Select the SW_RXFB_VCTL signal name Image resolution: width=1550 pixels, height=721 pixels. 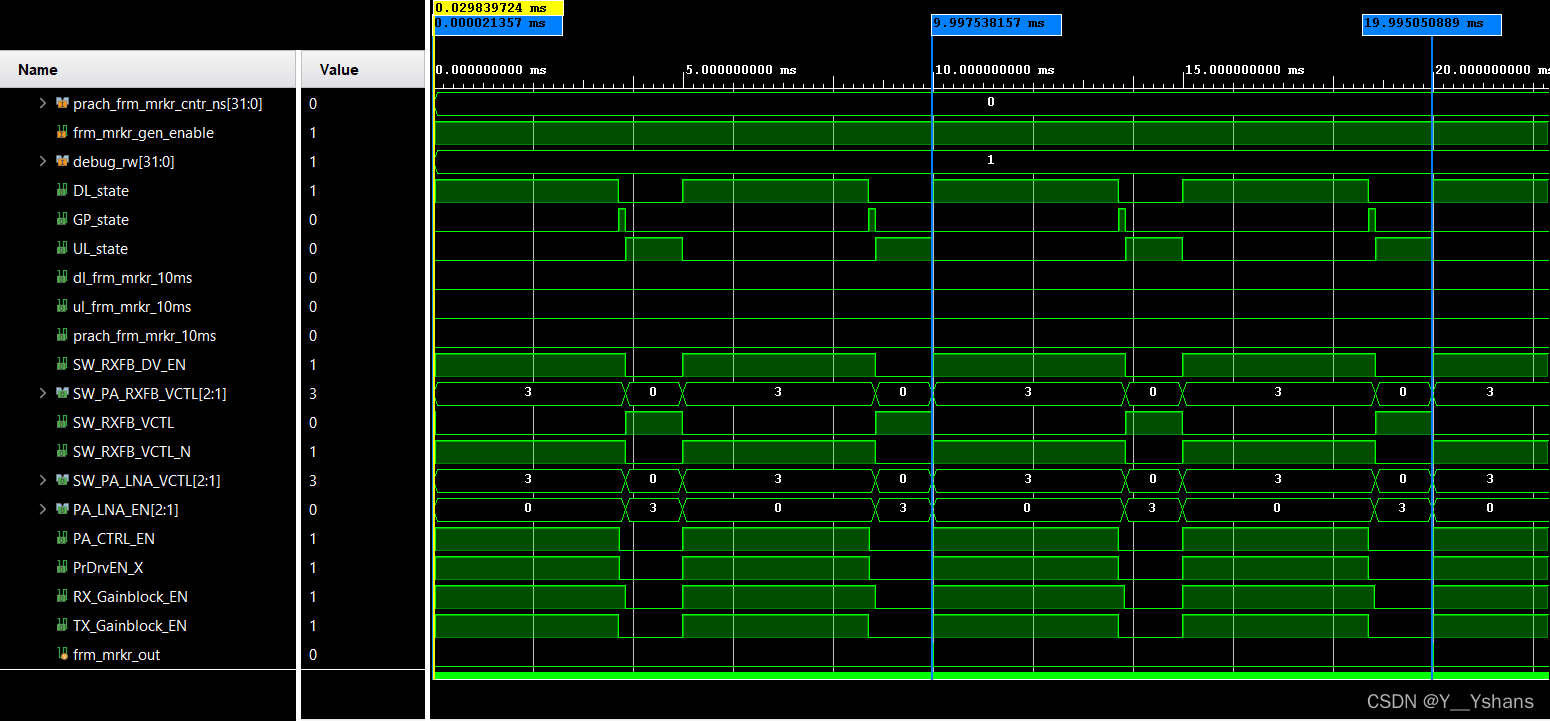(123, 423)
